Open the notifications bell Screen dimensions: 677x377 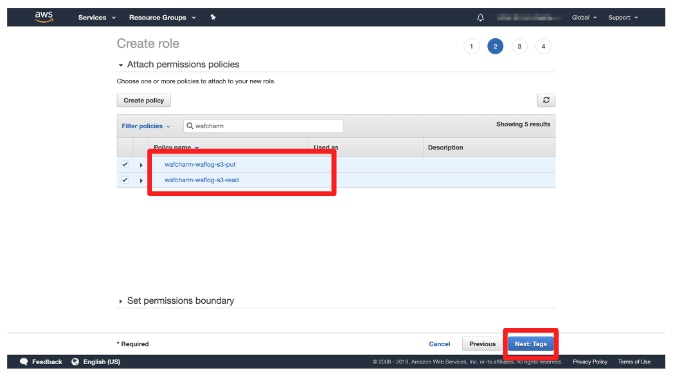[480, 18]
